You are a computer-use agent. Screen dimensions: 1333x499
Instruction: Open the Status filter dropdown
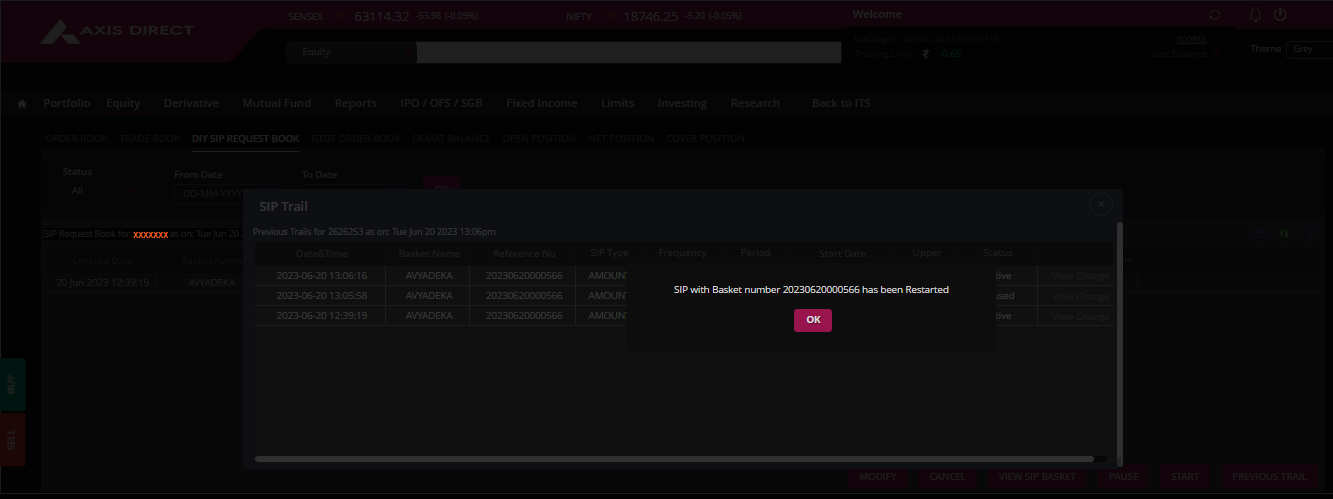point(100,190)
